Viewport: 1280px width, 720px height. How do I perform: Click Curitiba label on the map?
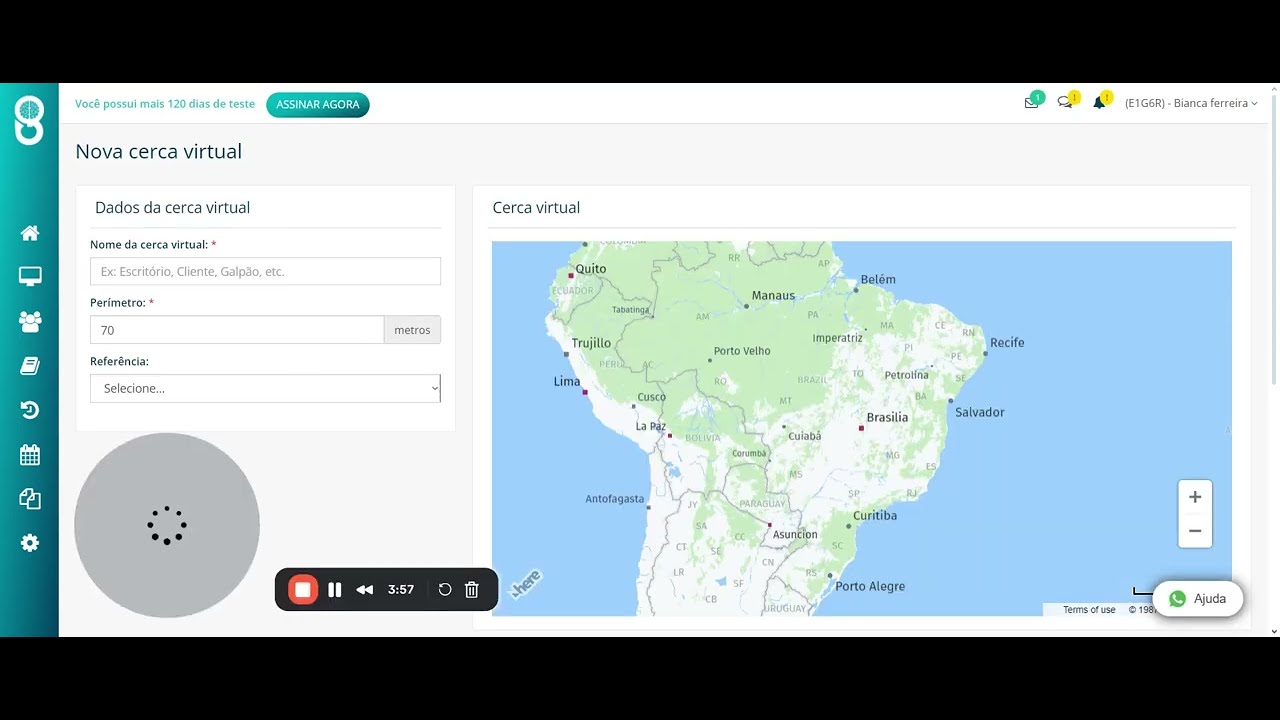(875, 516)
